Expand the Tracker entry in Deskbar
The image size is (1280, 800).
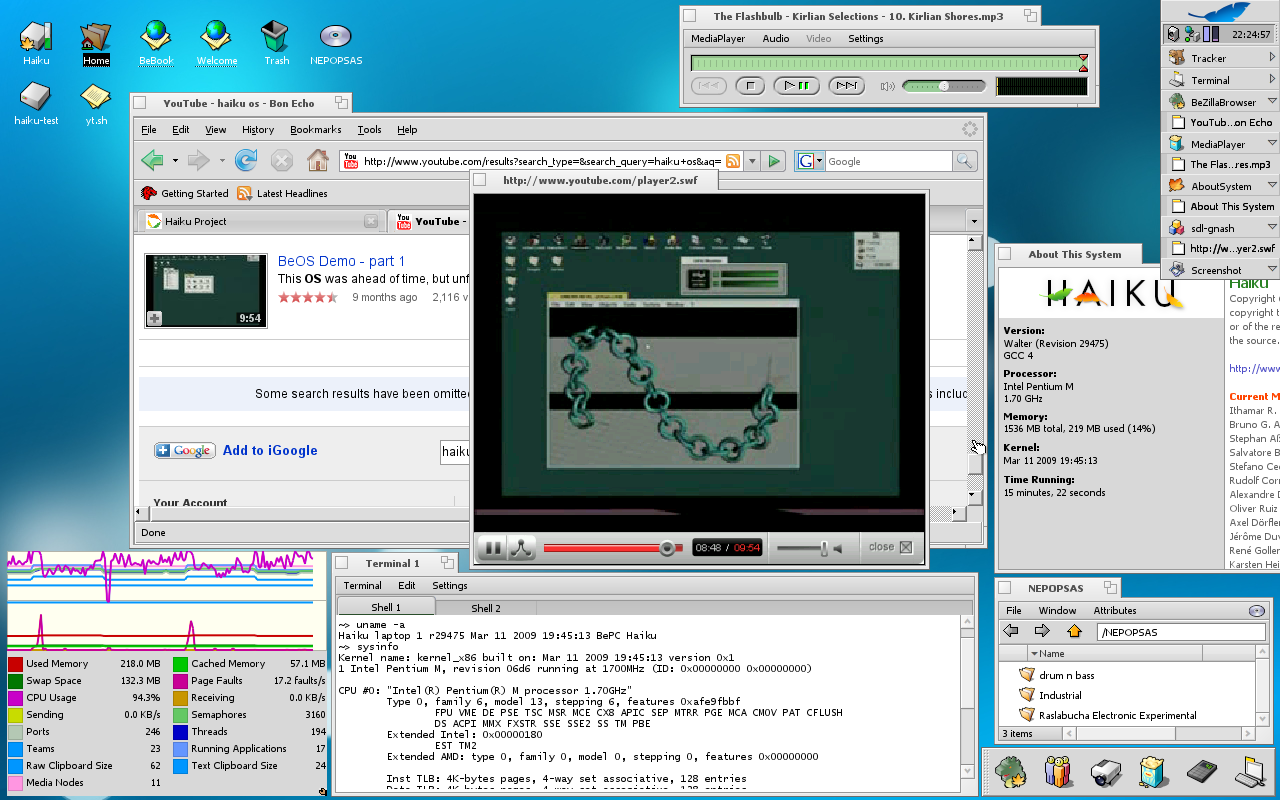point(1272,58)
